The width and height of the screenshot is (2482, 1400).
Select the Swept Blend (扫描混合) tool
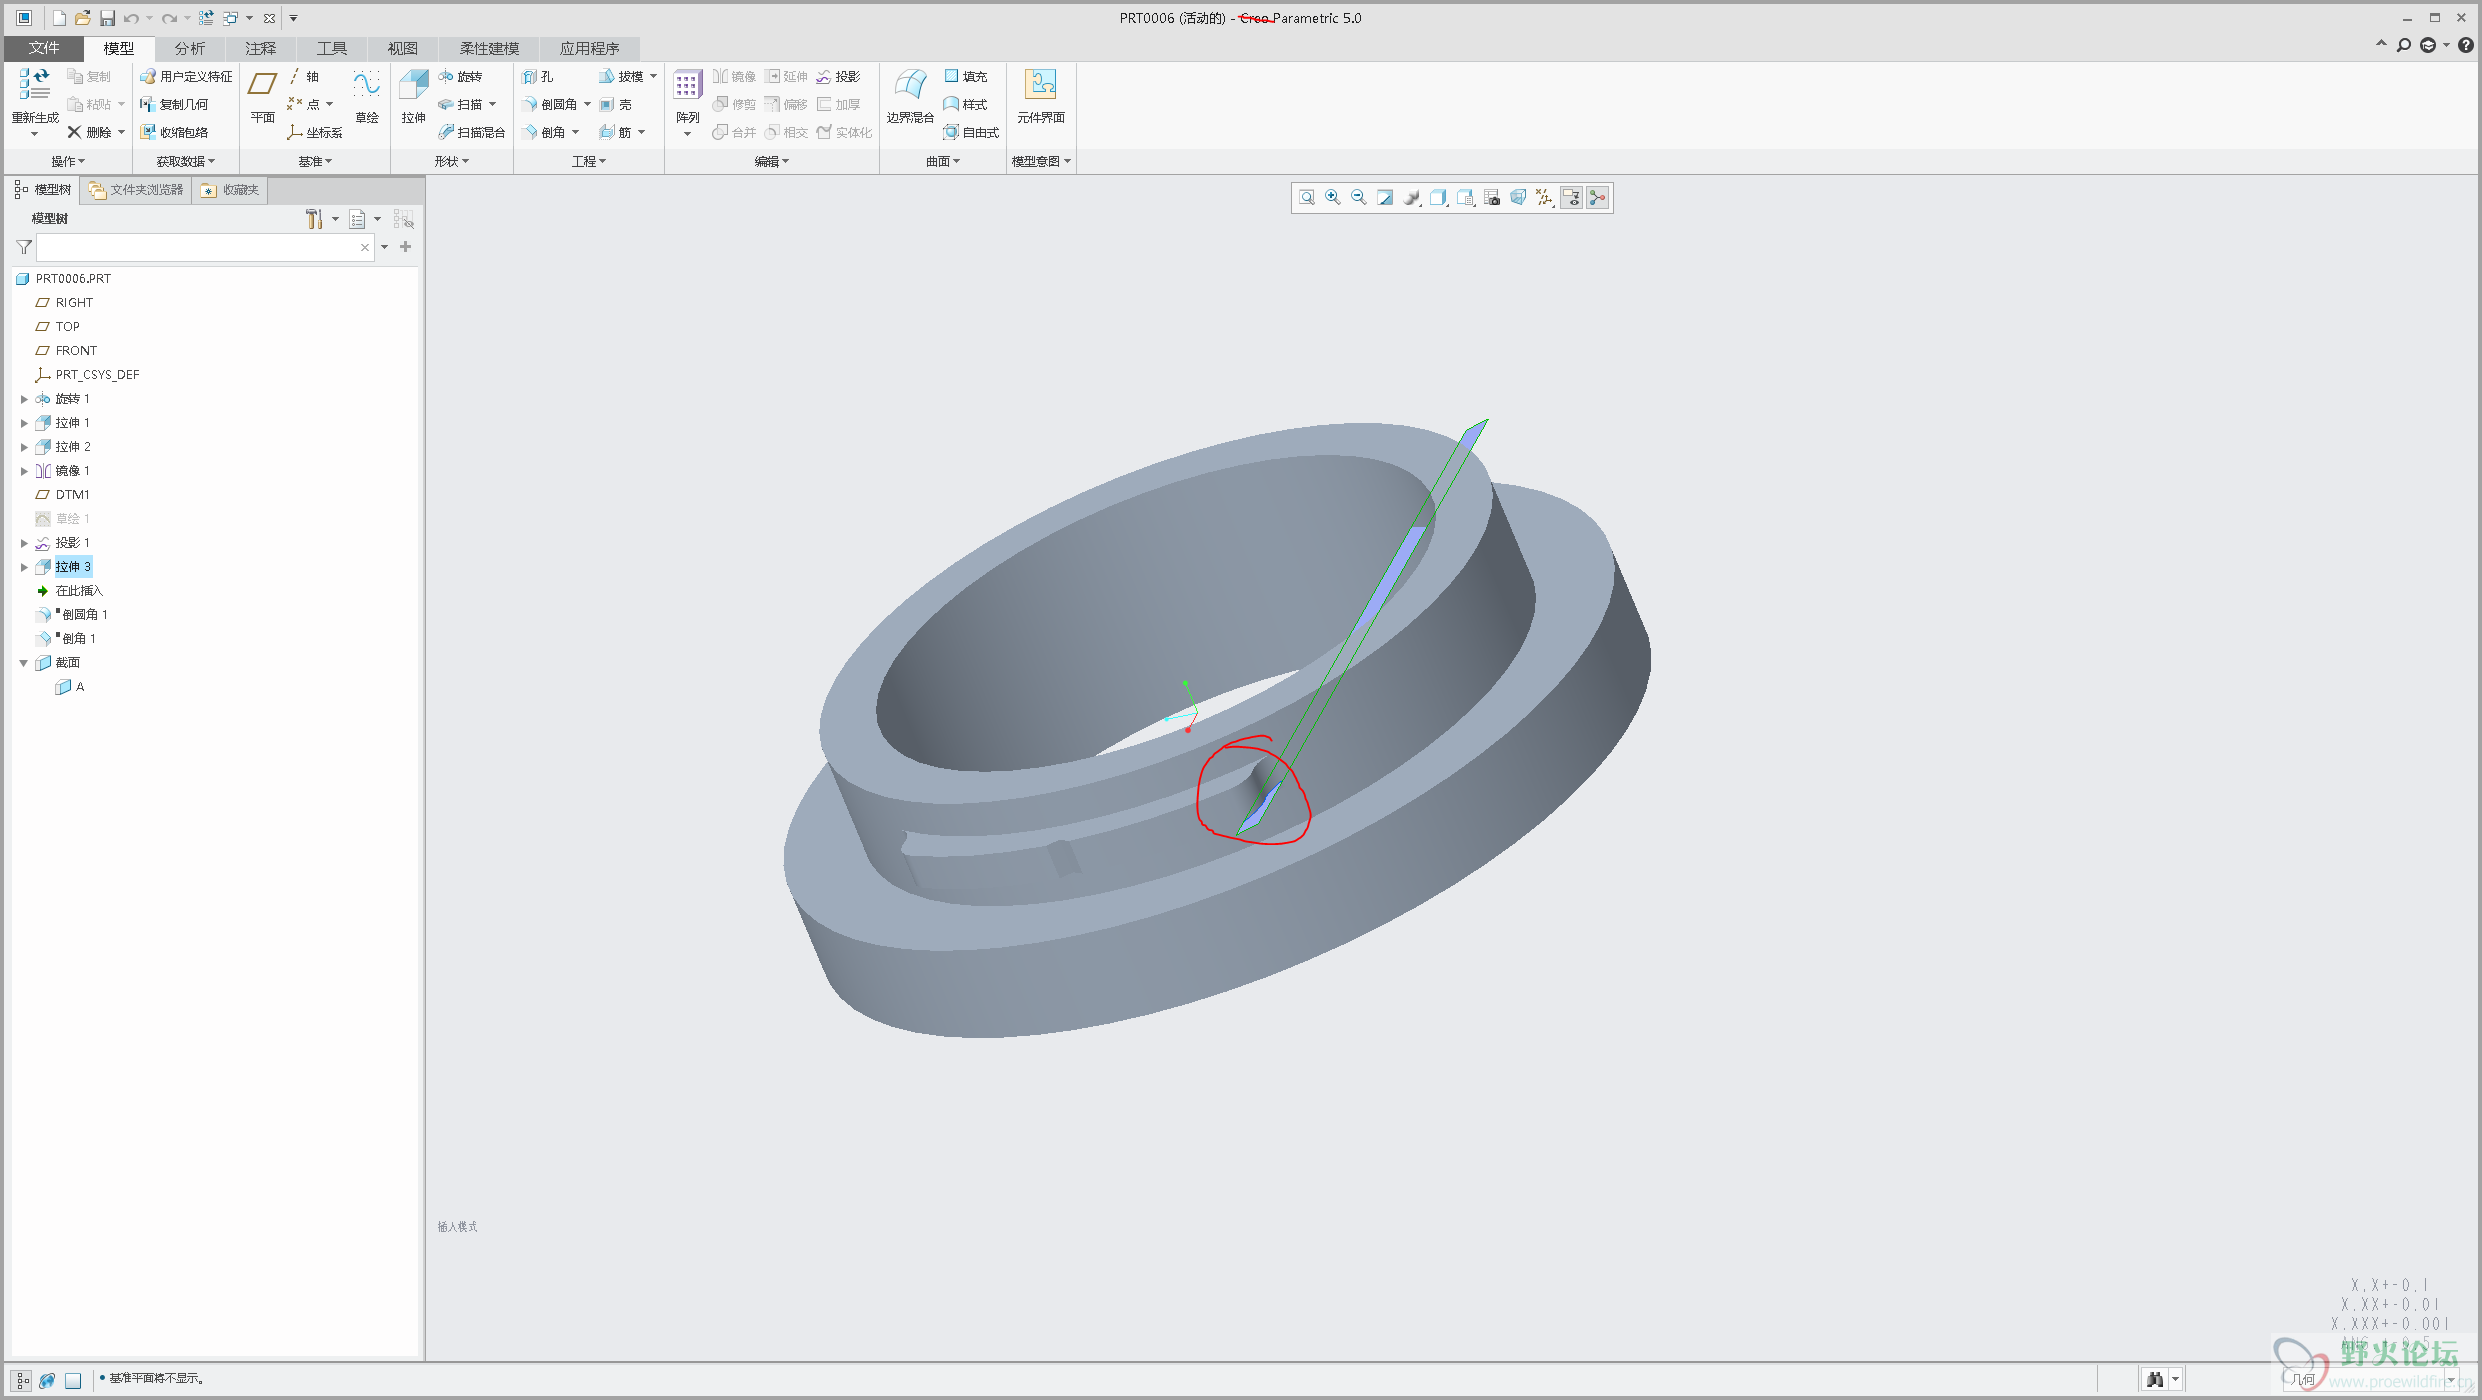[x=471, y=132]
